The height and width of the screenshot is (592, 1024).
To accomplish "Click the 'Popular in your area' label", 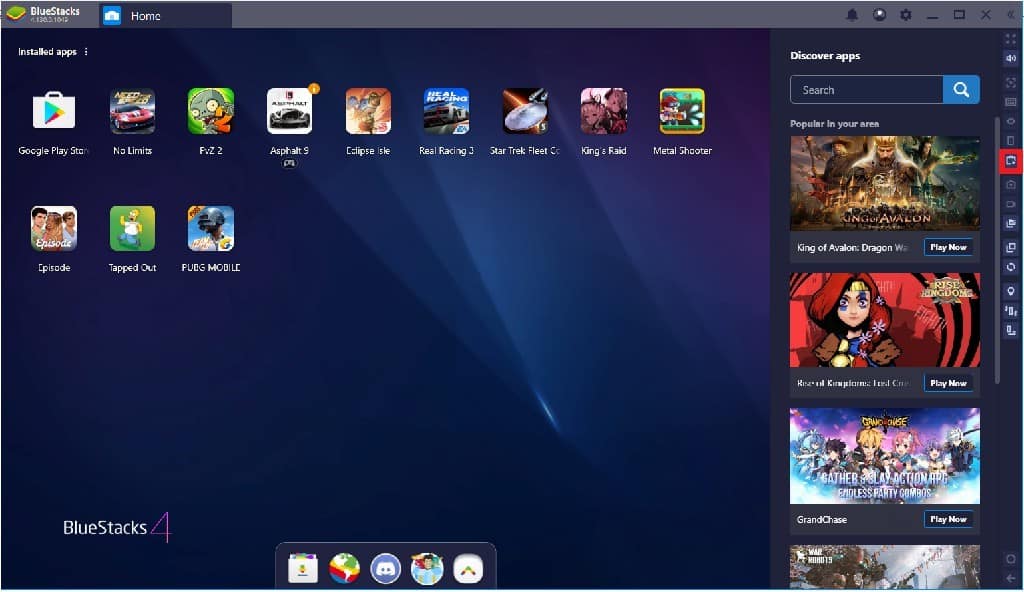I will click(834, 123).
